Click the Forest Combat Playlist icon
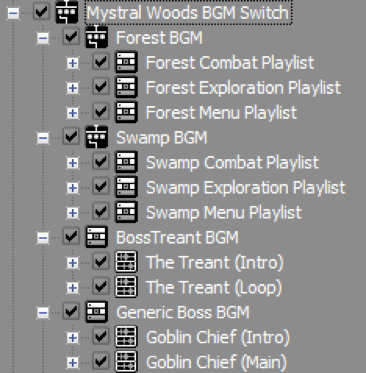Image resolution: width=366 pixels, height=373 pixels. [126, 62]
